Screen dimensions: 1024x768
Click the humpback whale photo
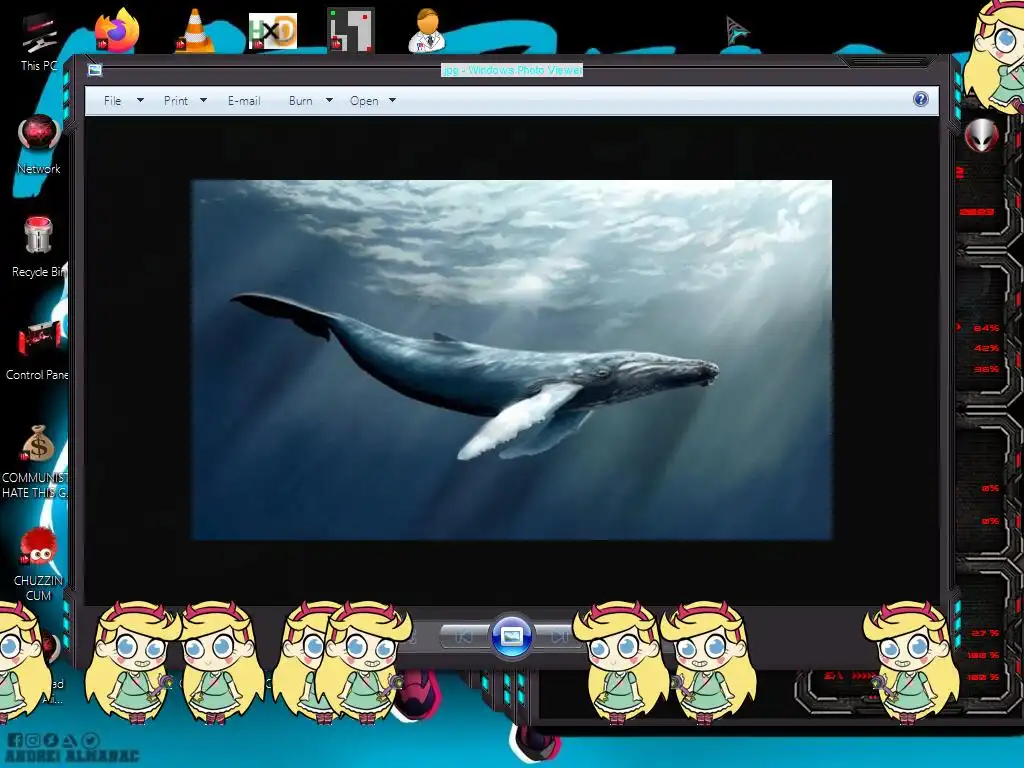tap(512, 360)
